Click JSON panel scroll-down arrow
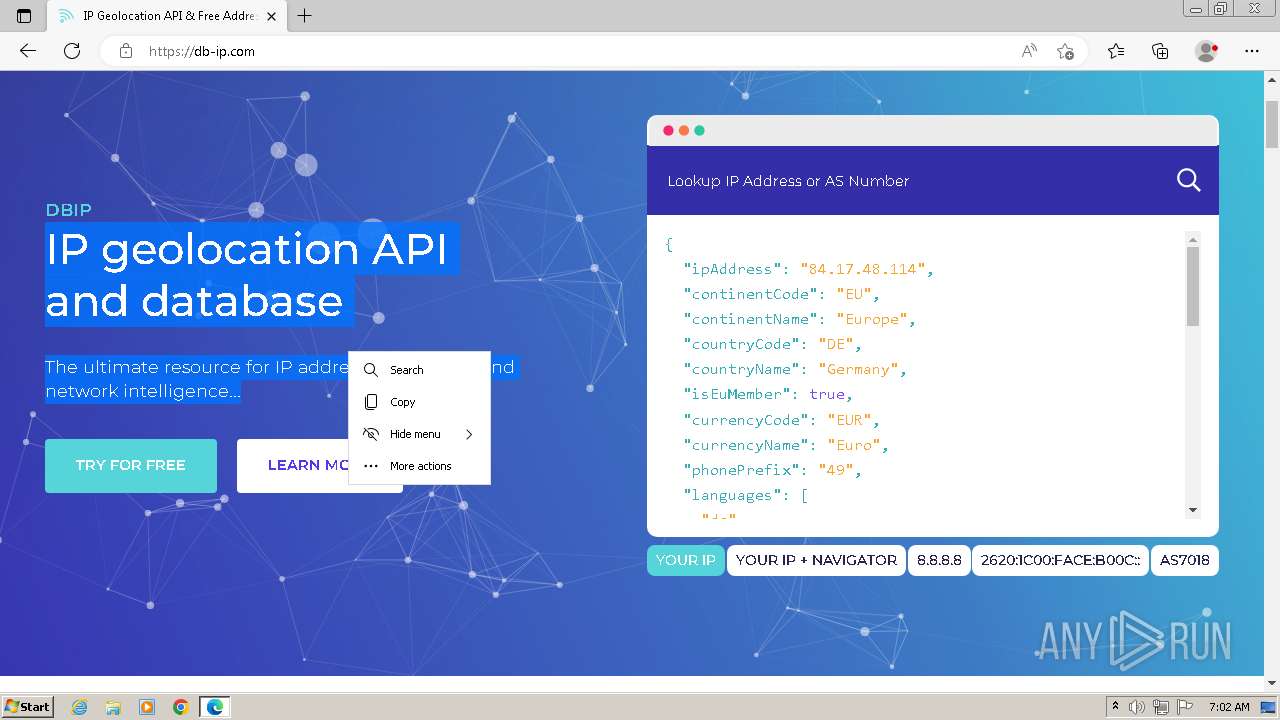 tap(1192, 510)
